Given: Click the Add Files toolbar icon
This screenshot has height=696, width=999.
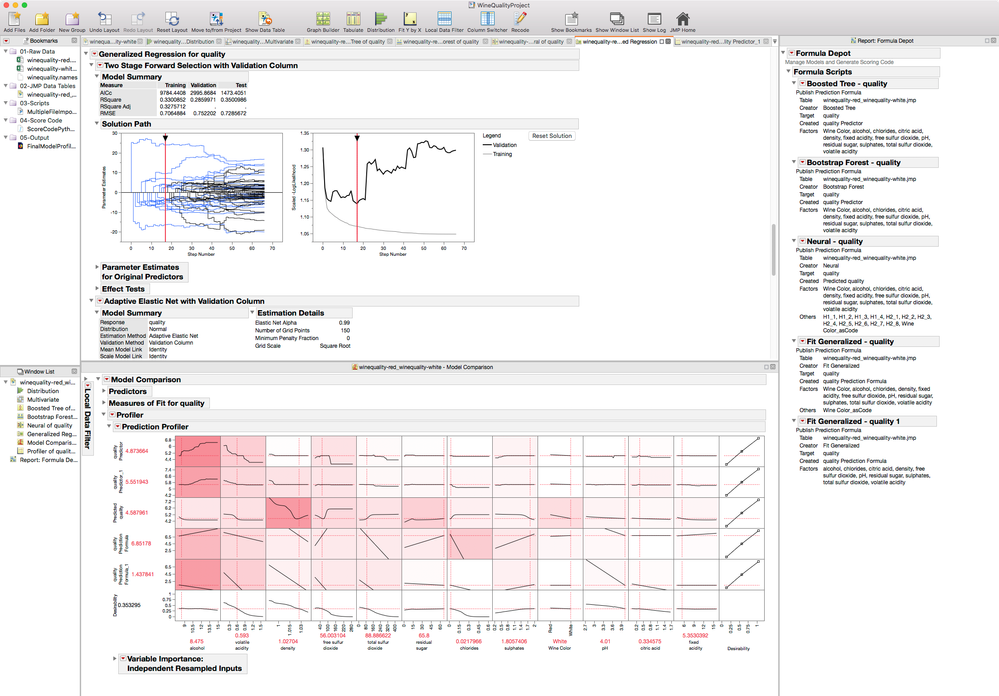Looking at the screenshot, I should tap(14, 19).
